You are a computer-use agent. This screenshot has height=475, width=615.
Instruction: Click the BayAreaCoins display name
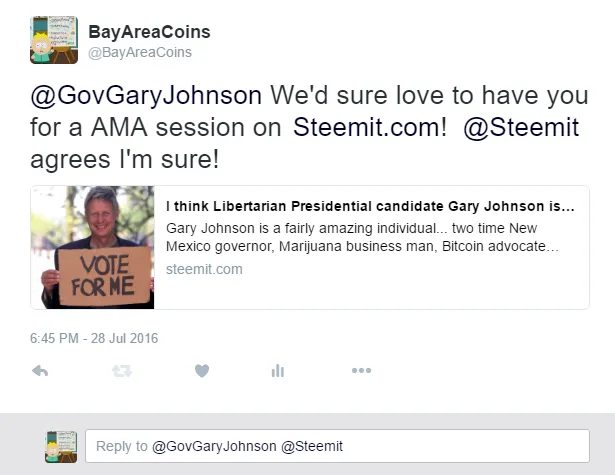pyautogui.click(x=149, y=32)
